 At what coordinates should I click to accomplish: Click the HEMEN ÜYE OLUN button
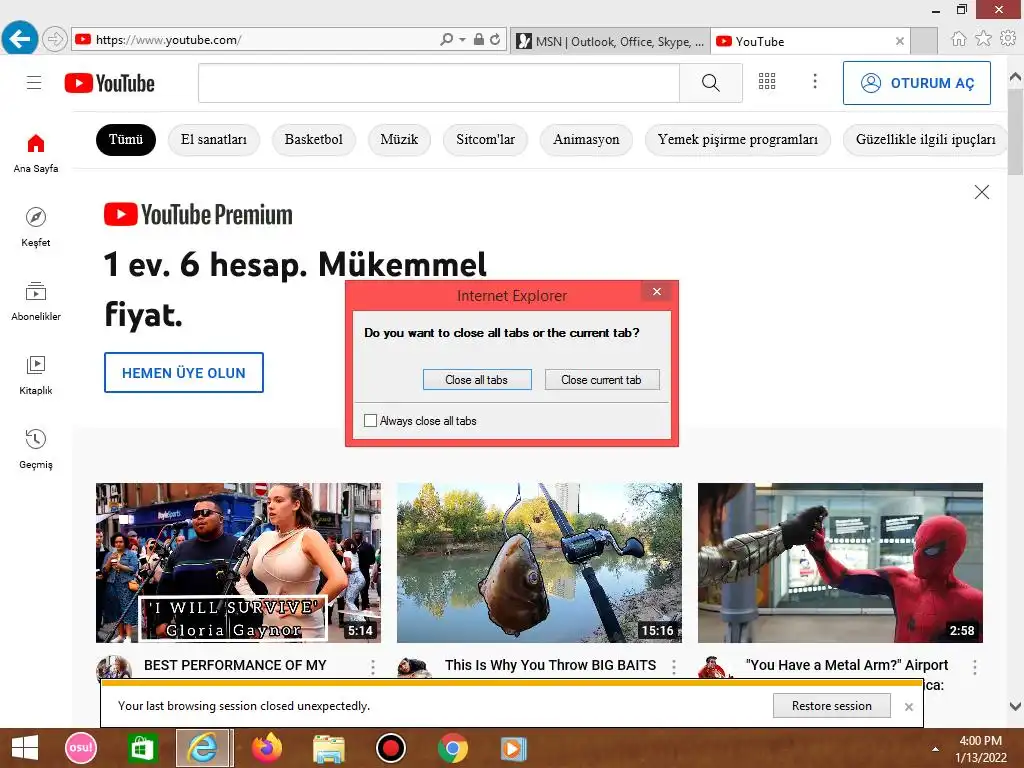point(184,372)
